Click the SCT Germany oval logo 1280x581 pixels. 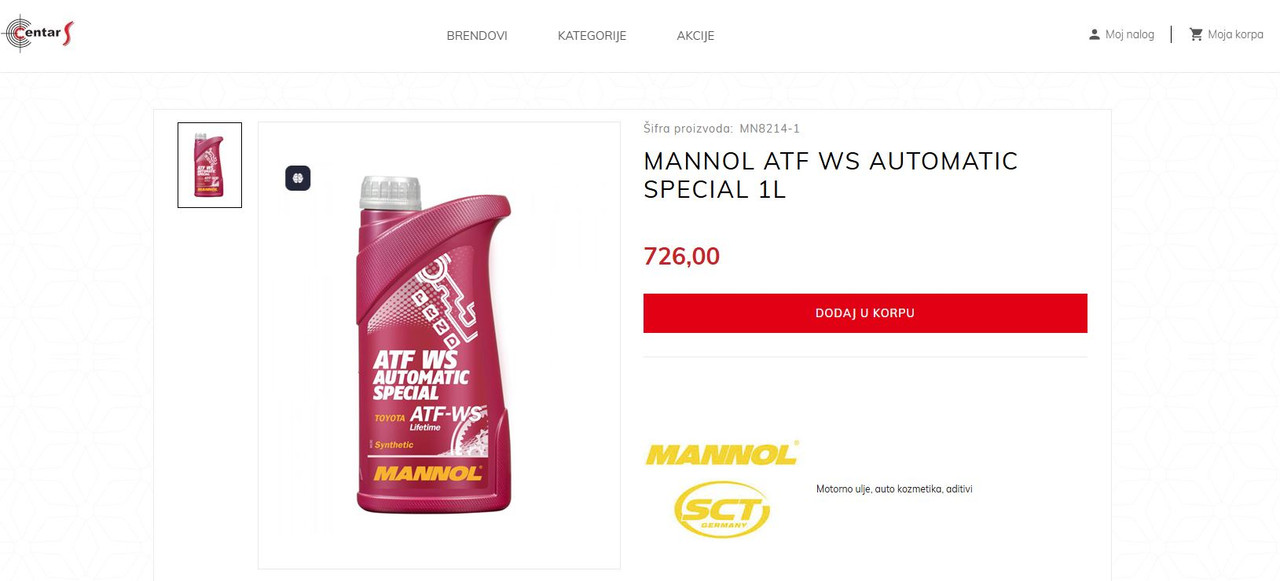(x=722, y=509)
